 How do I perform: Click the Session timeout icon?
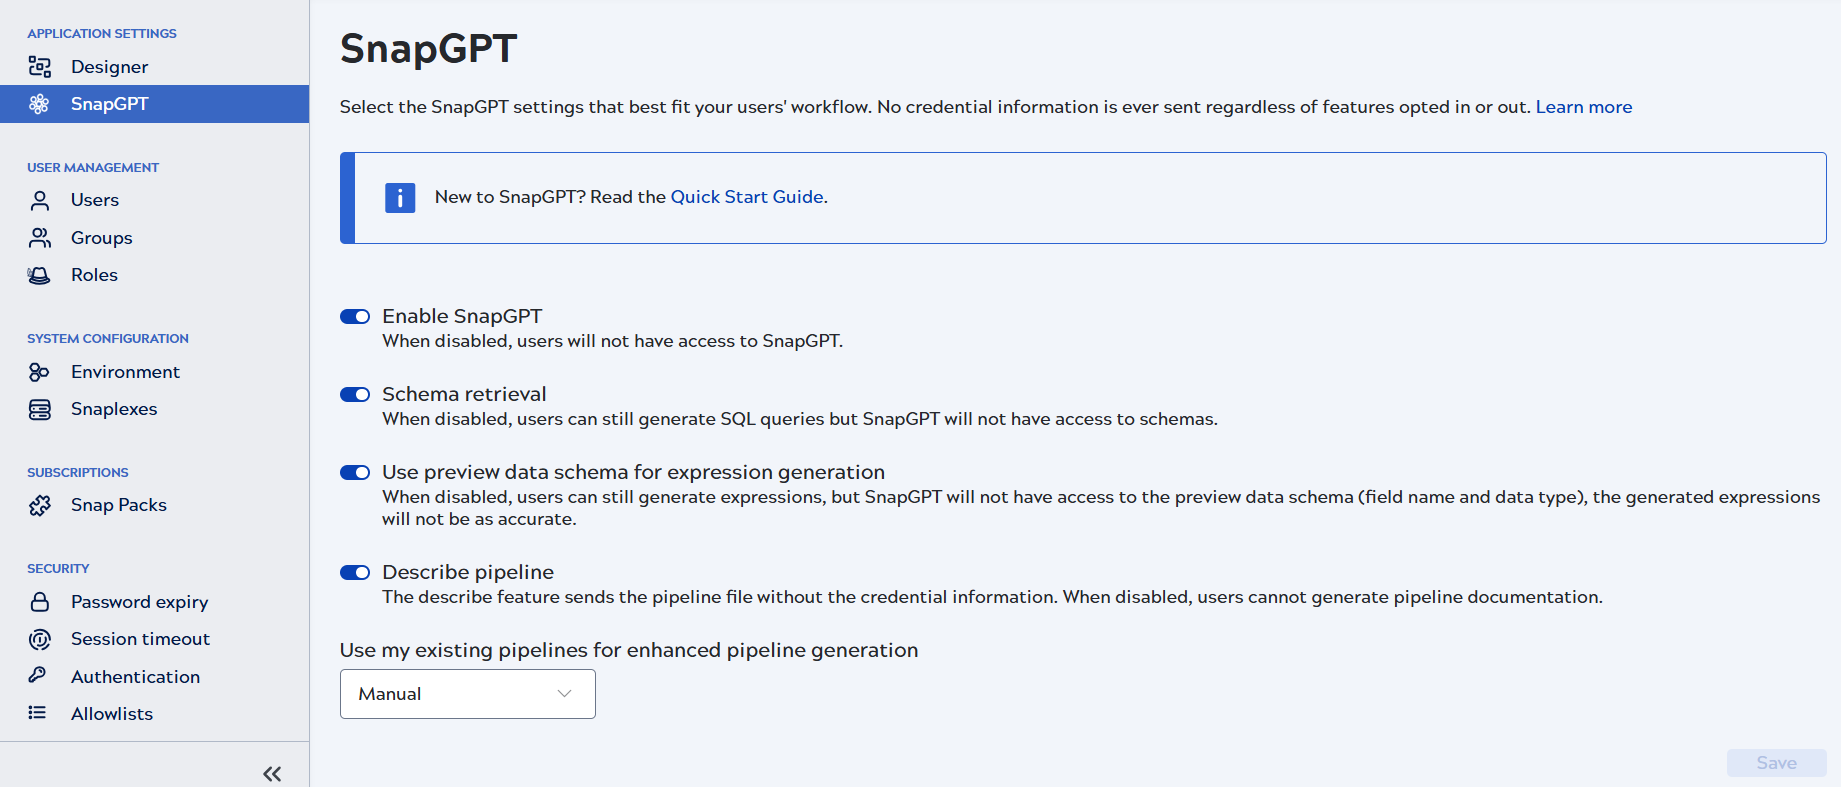[x=40, y=639]
